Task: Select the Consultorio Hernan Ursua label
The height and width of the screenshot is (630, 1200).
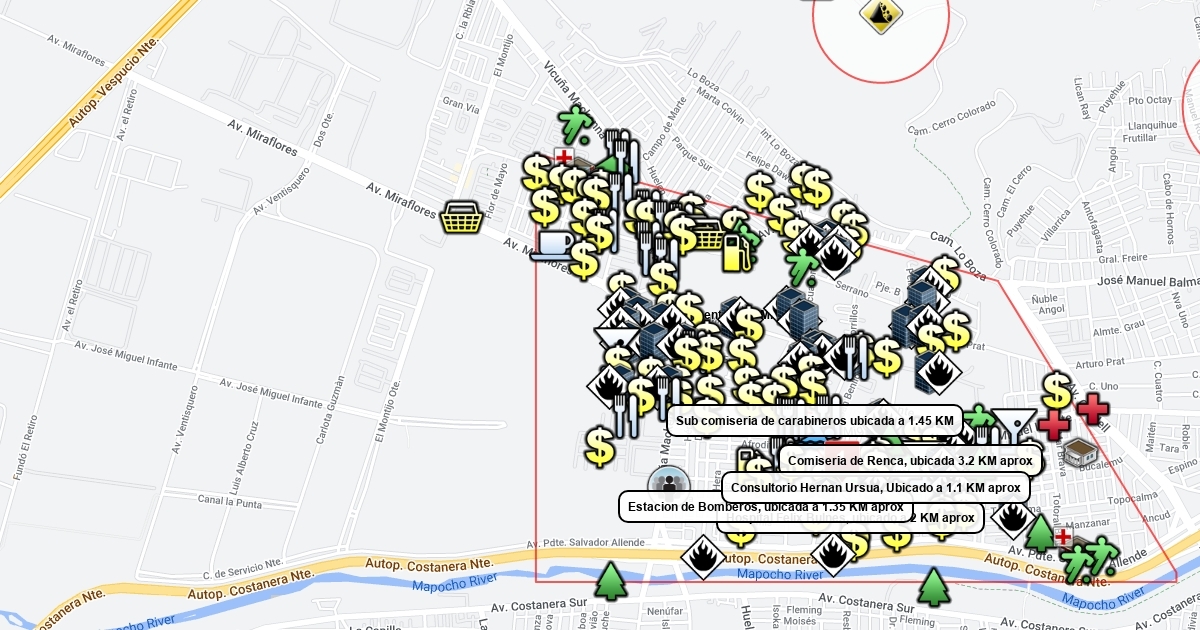Action: 875,488
